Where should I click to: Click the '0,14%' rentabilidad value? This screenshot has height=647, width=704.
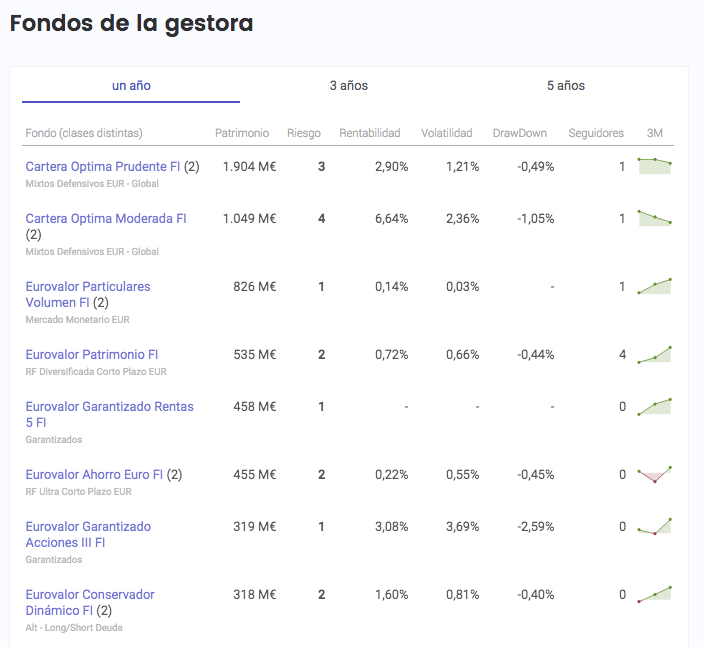pos(392,286)
